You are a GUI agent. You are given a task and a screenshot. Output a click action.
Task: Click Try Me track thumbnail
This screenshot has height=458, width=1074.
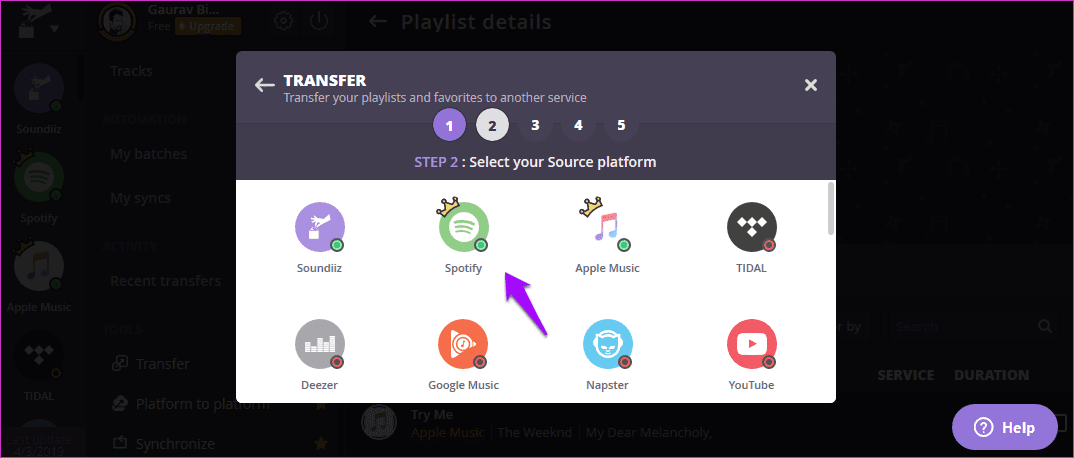[x=379, y=422]
